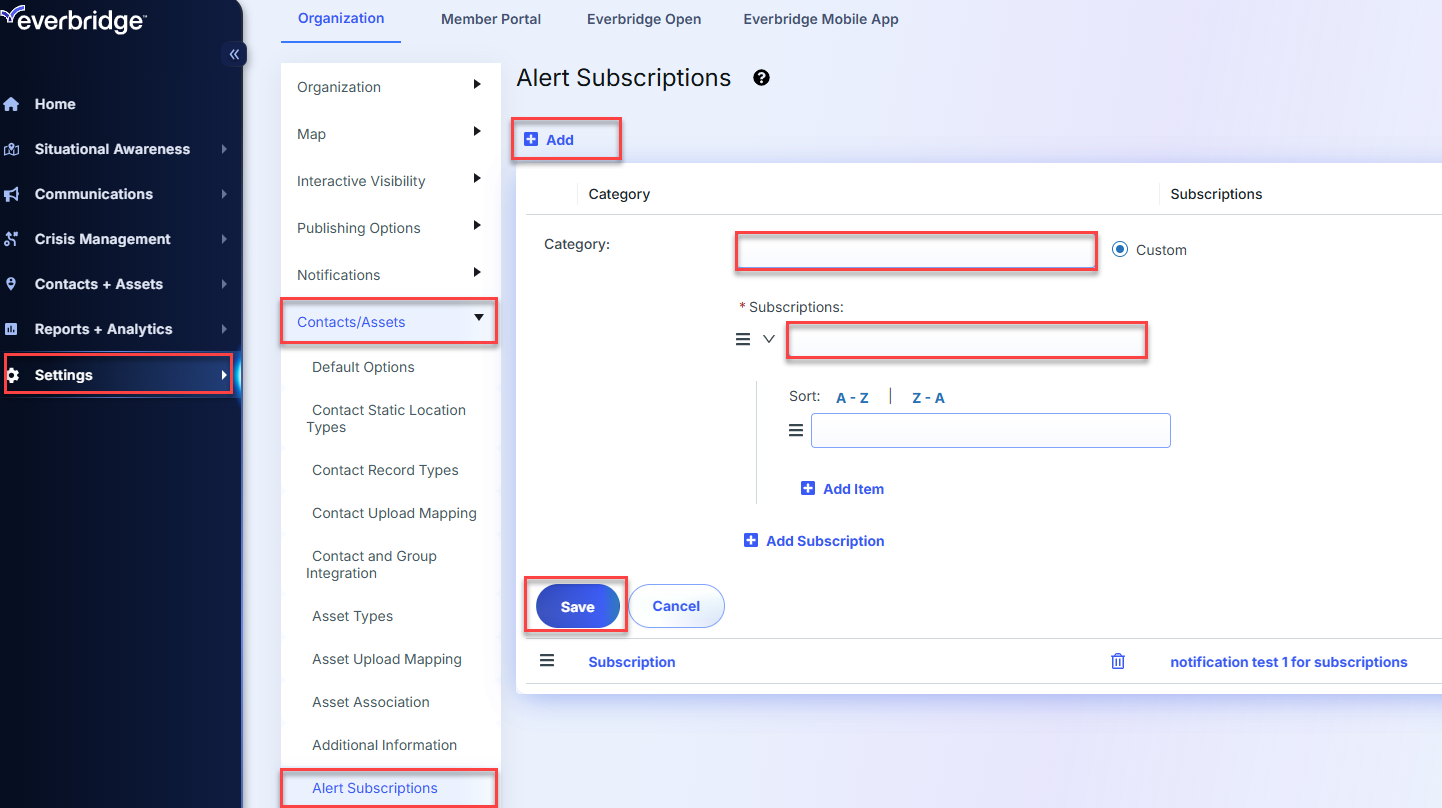
Task: Open notification test 1 for subscriptions link
Action: [x=1288, y=662]
